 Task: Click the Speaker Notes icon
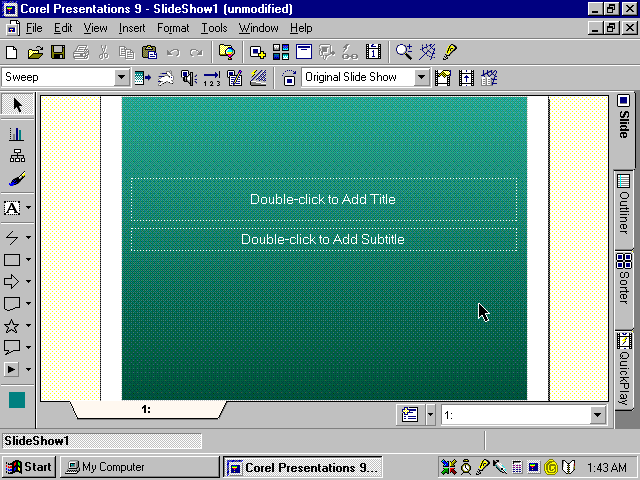235,78
